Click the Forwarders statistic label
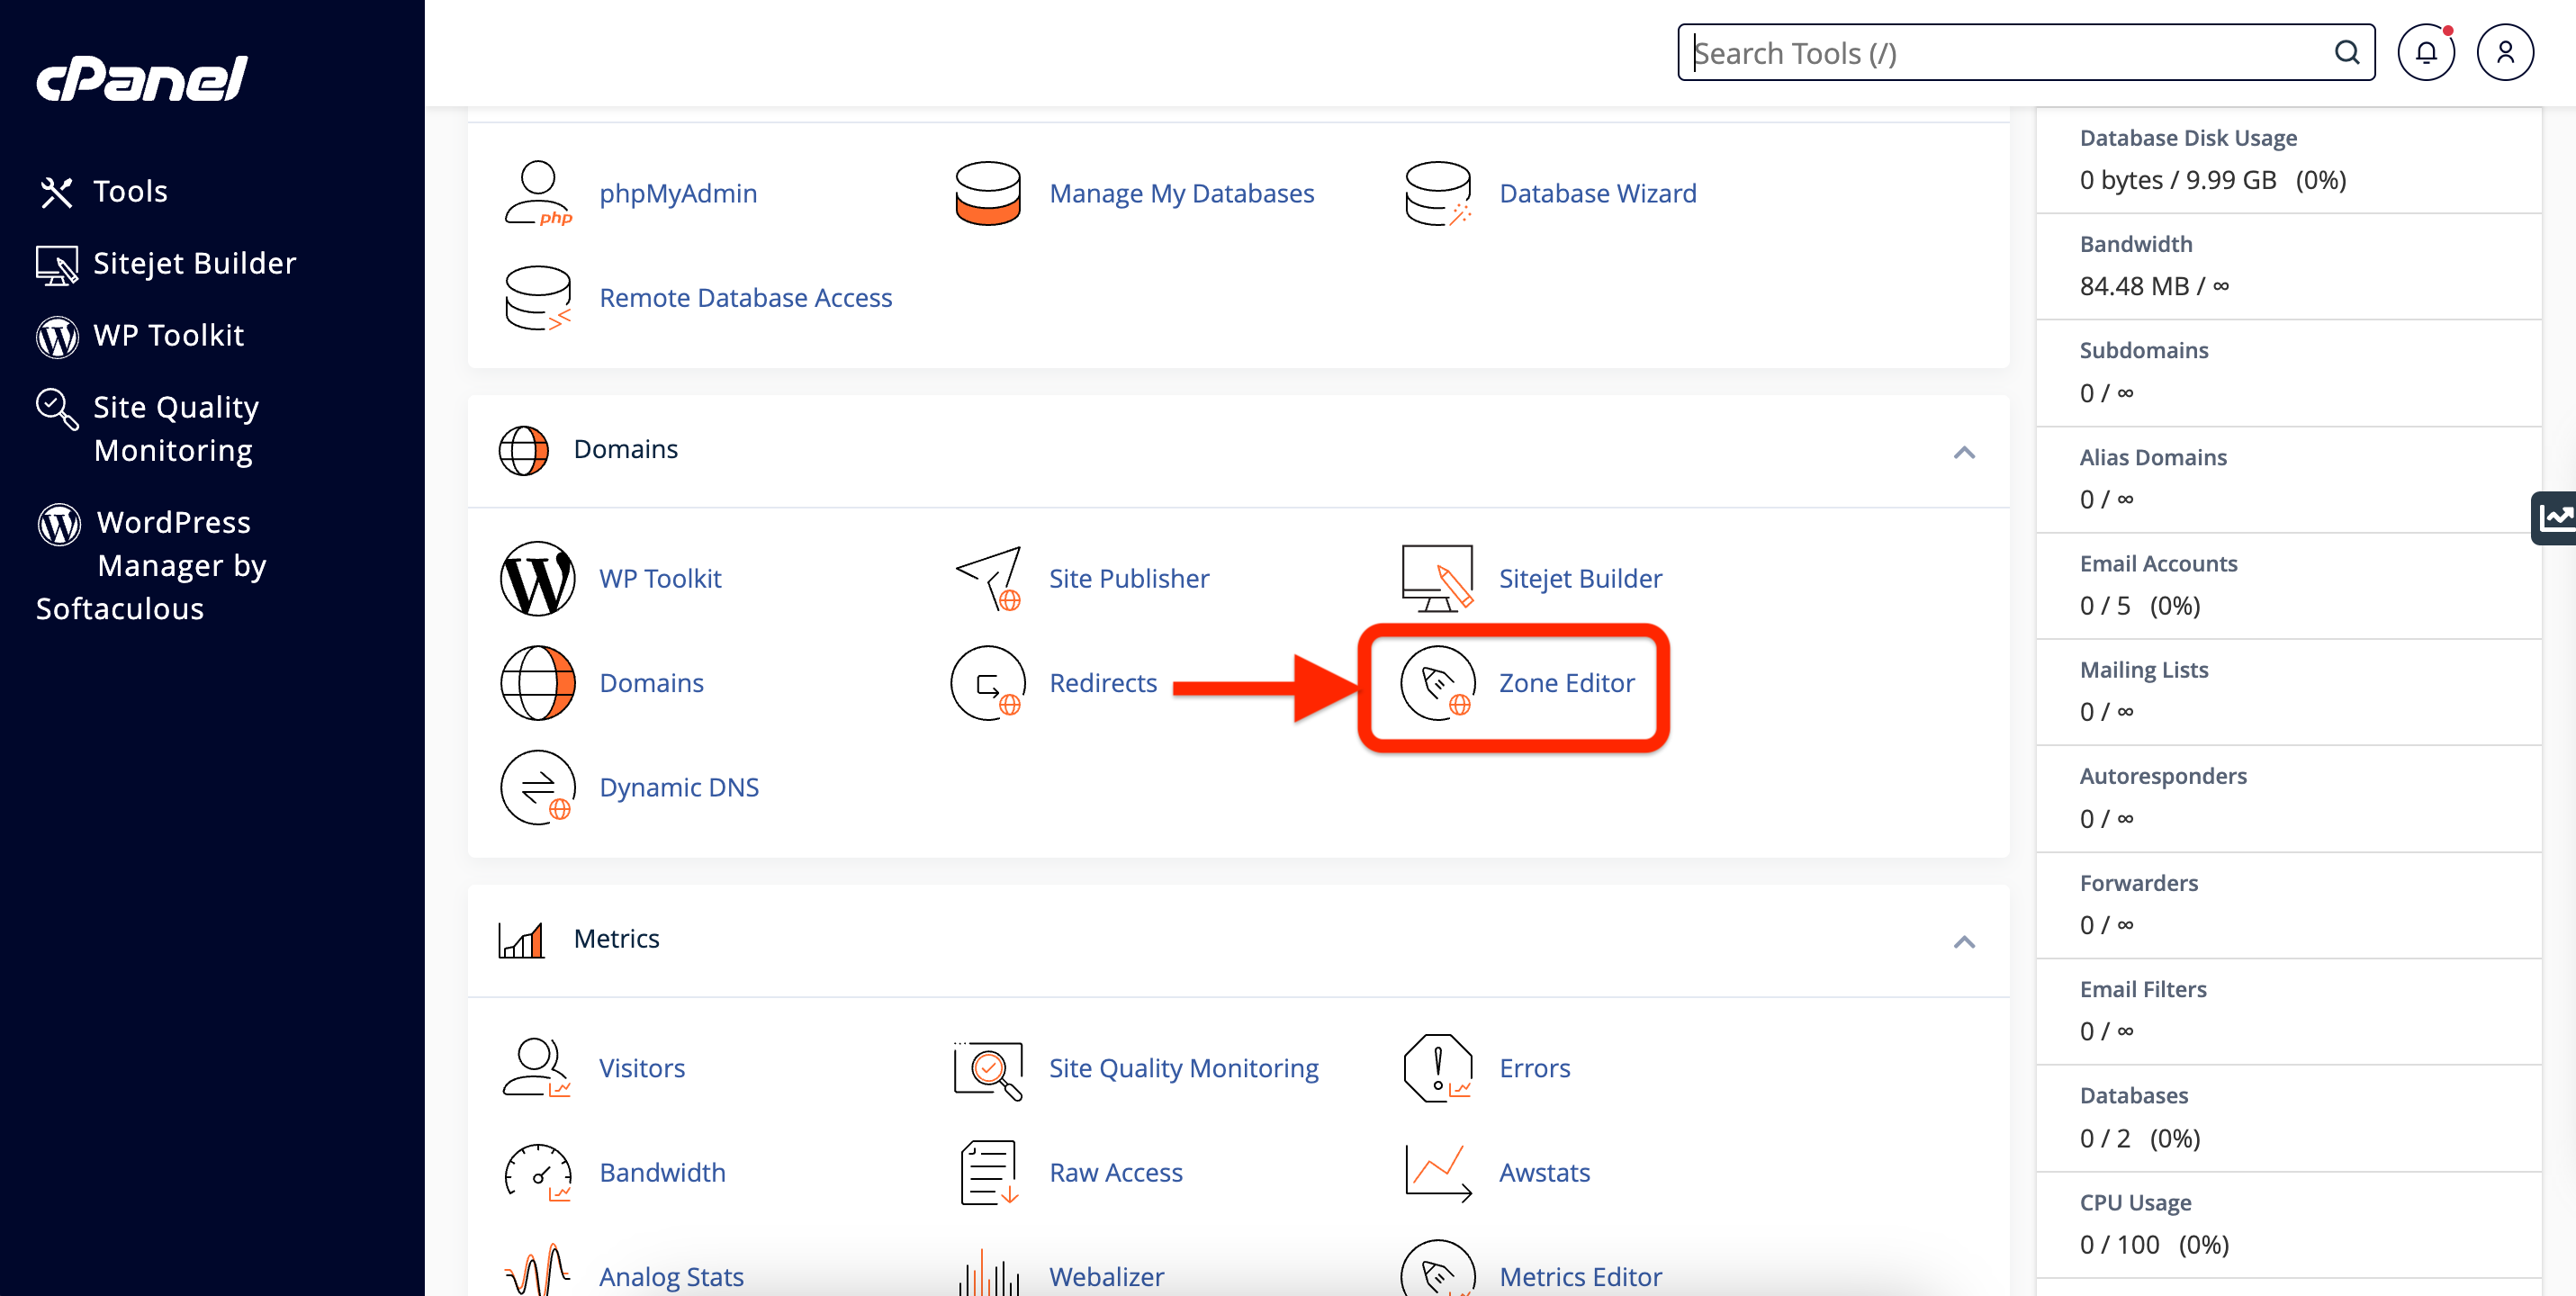The width and height of the screenshot is (2576, 1296). [2139, 884]
